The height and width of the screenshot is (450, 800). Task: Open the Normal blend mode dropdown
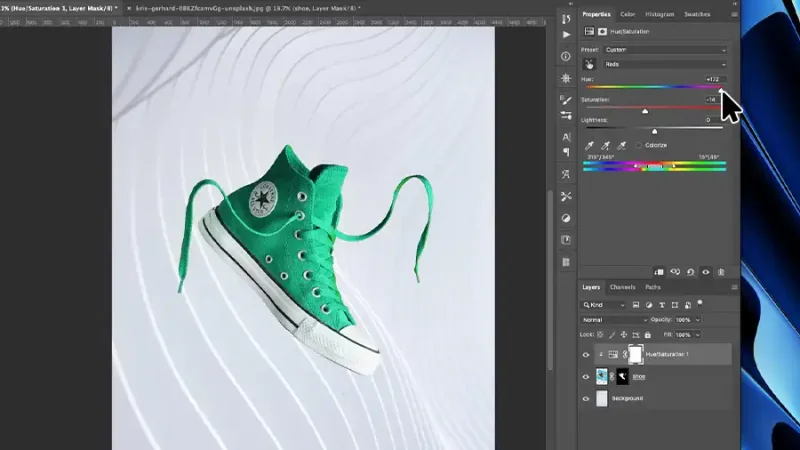[x=614, y=320]
